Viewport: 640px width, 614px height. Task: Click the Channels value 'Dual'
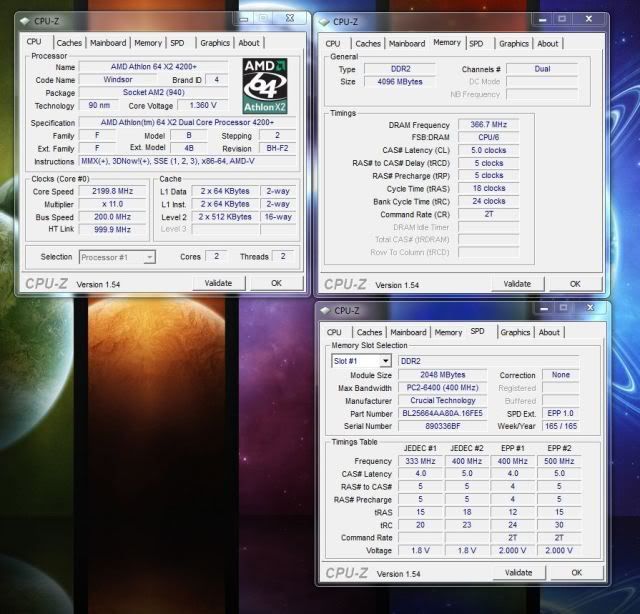point(542,69)
